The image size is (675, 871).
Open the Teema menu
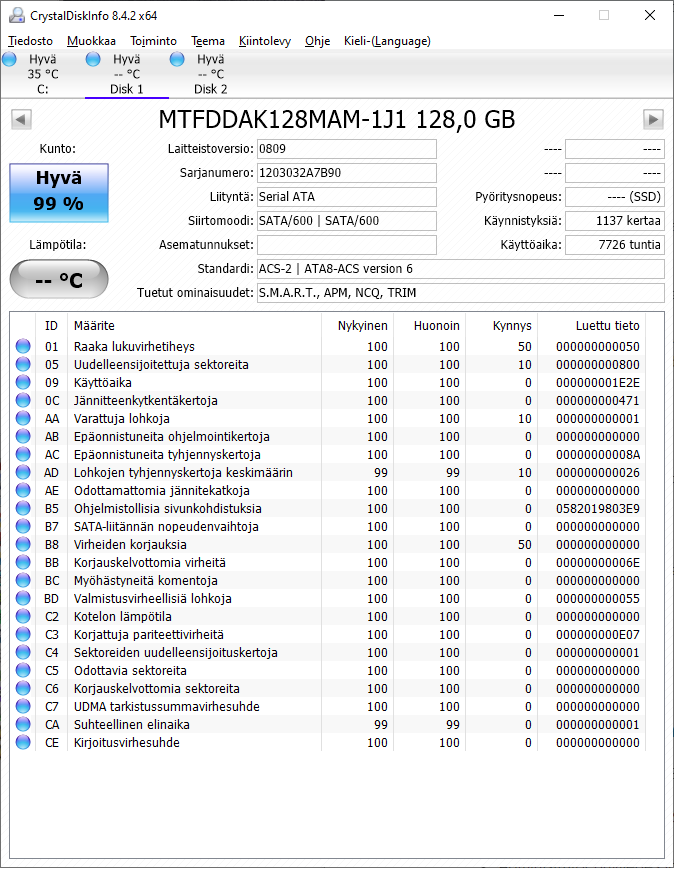click(208, 41)
